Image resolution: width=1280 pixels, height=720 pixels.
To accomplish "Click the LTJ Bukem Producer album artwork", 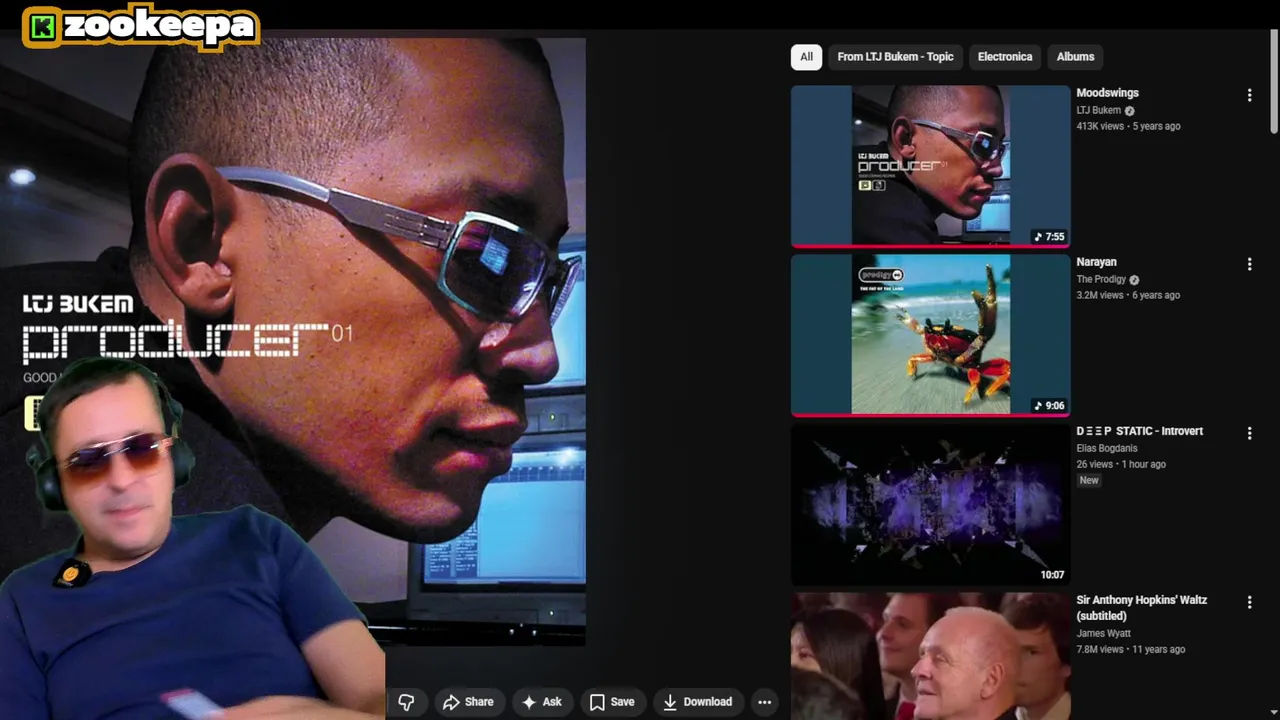I will (293, 340).
